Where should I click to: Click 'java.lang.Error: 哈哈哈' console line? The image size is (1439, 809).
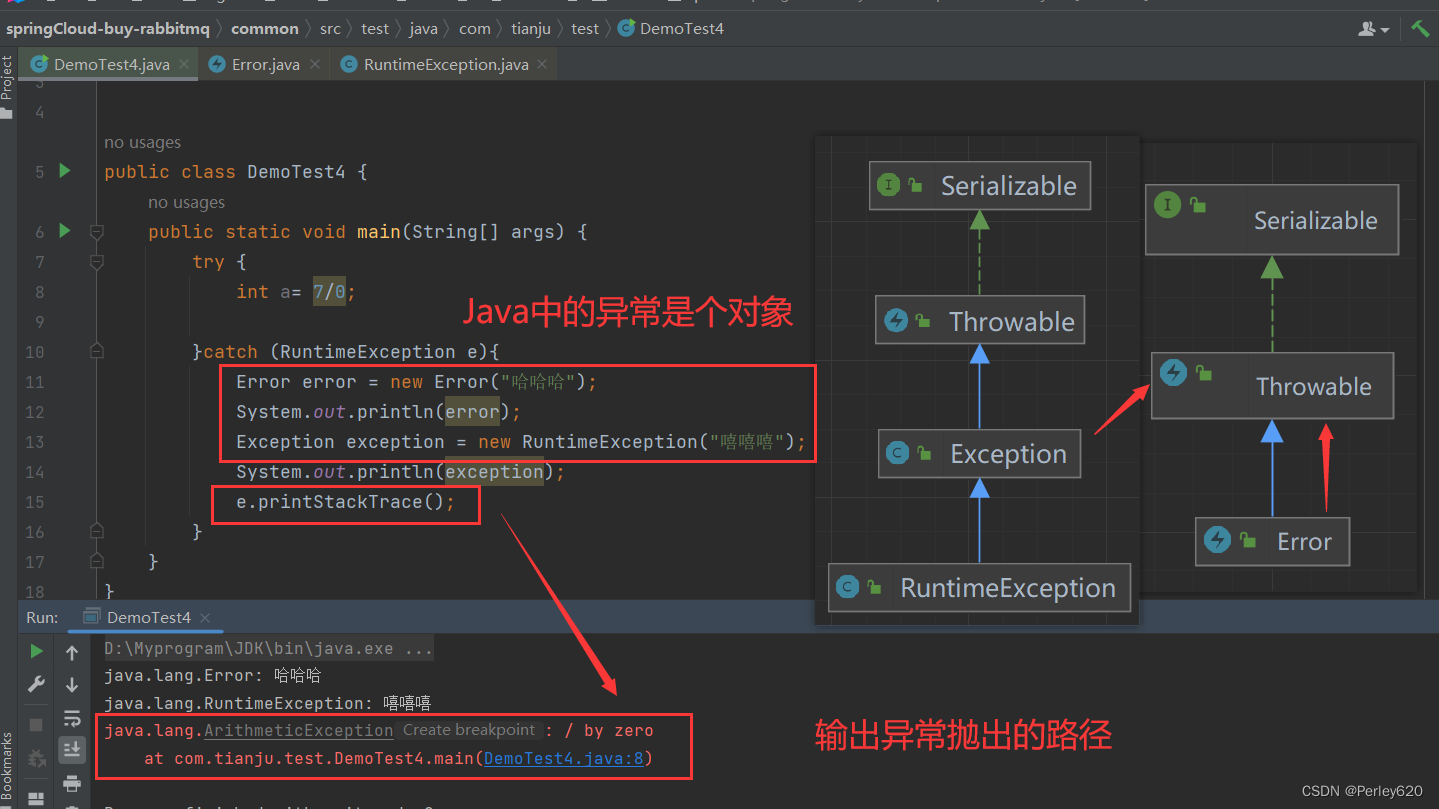pos(212,676)
